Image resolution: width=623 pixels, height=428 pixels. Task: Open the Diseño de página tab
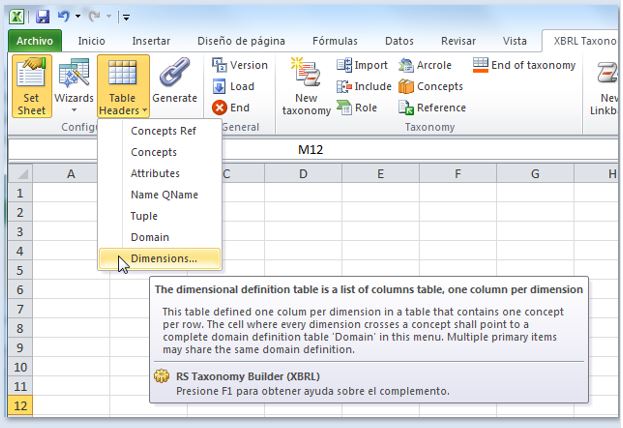(x=241, y=41)
